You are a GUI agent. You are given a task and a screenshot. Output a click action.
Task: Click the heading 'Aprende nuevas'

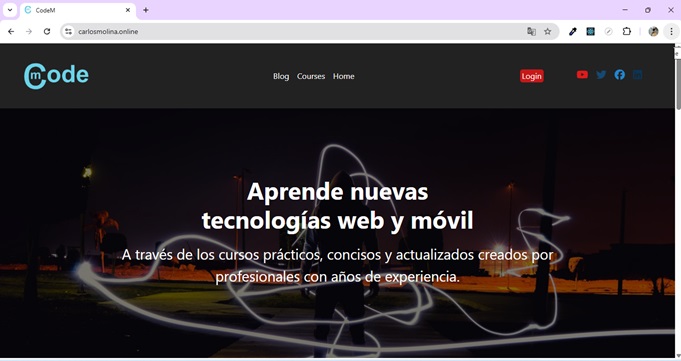[x=337, y=192]
